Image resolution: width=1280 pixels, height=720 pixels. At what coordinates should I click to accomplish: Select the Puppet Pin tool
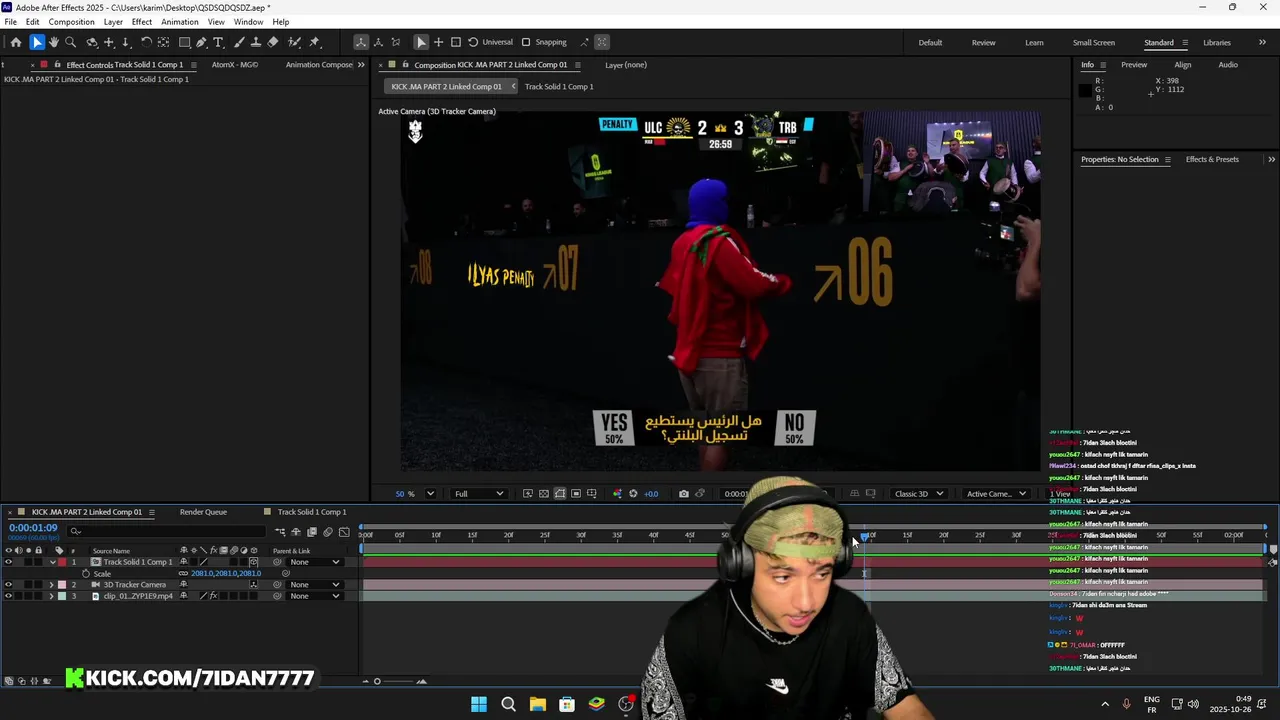314,42
